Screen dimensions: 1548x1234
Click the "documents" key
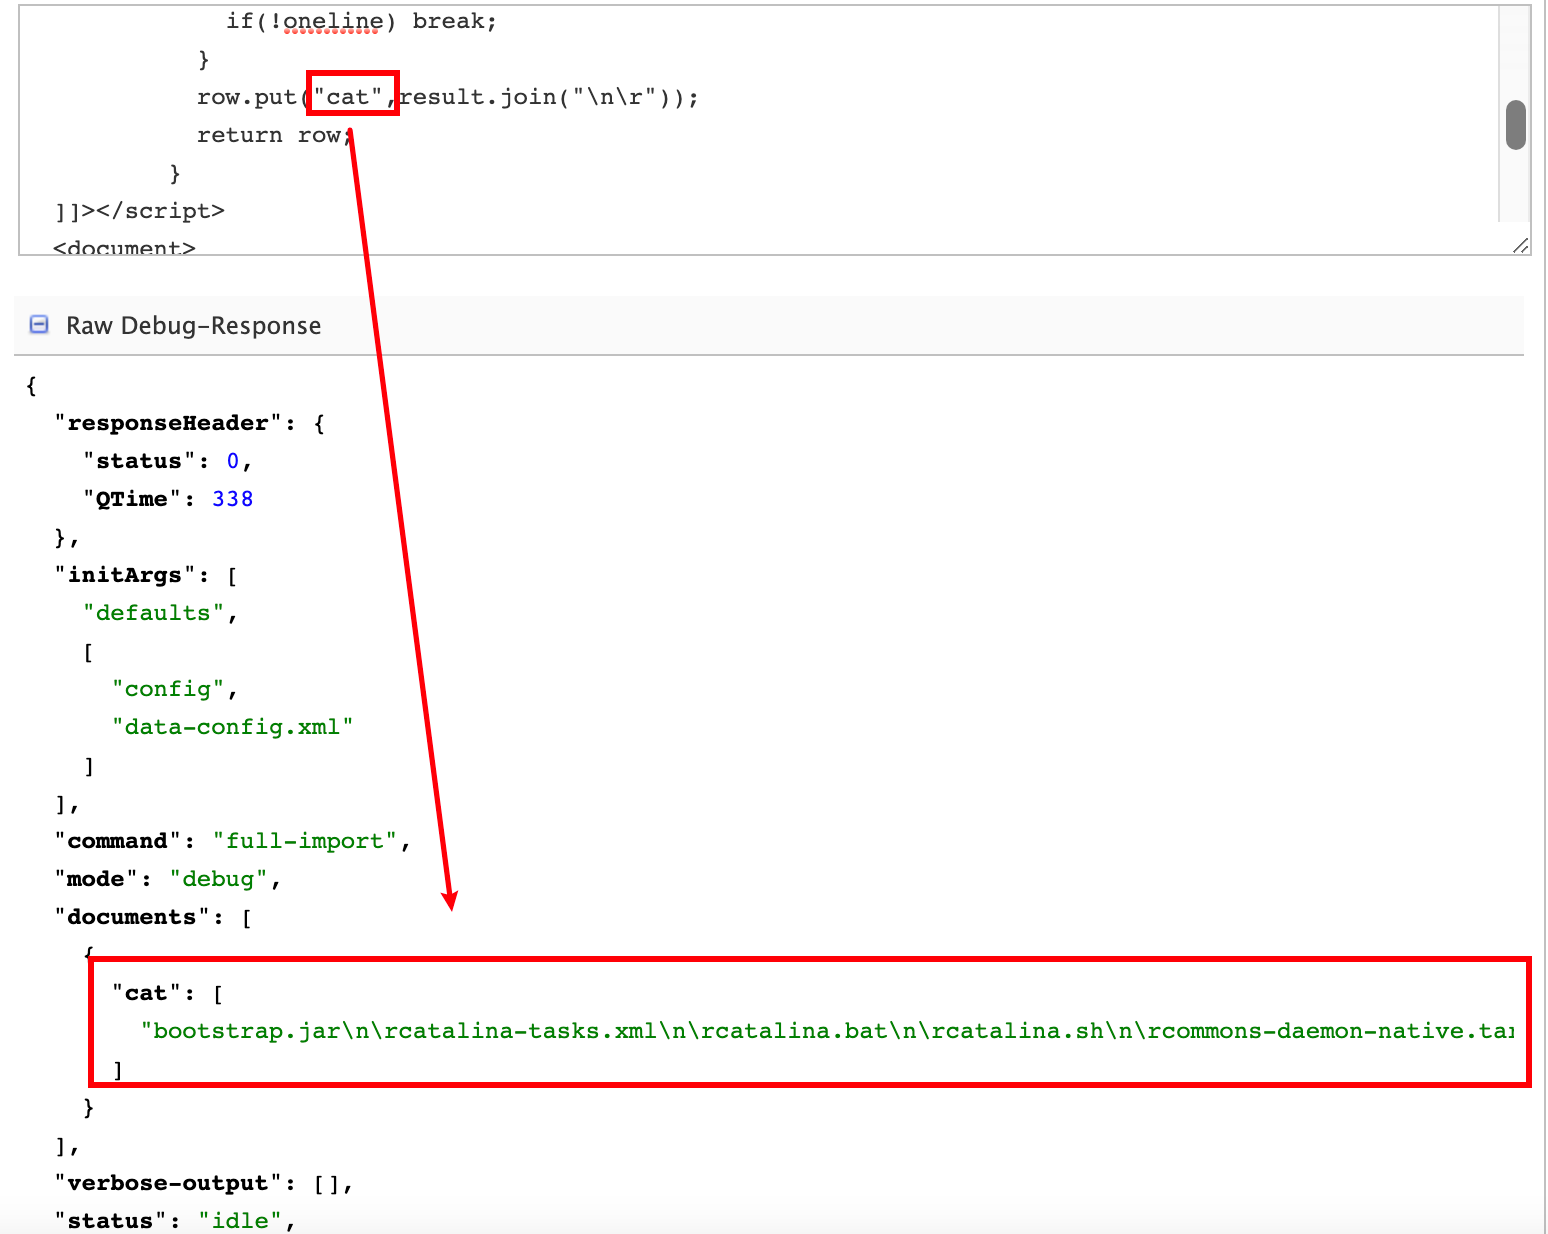(131, 917)
